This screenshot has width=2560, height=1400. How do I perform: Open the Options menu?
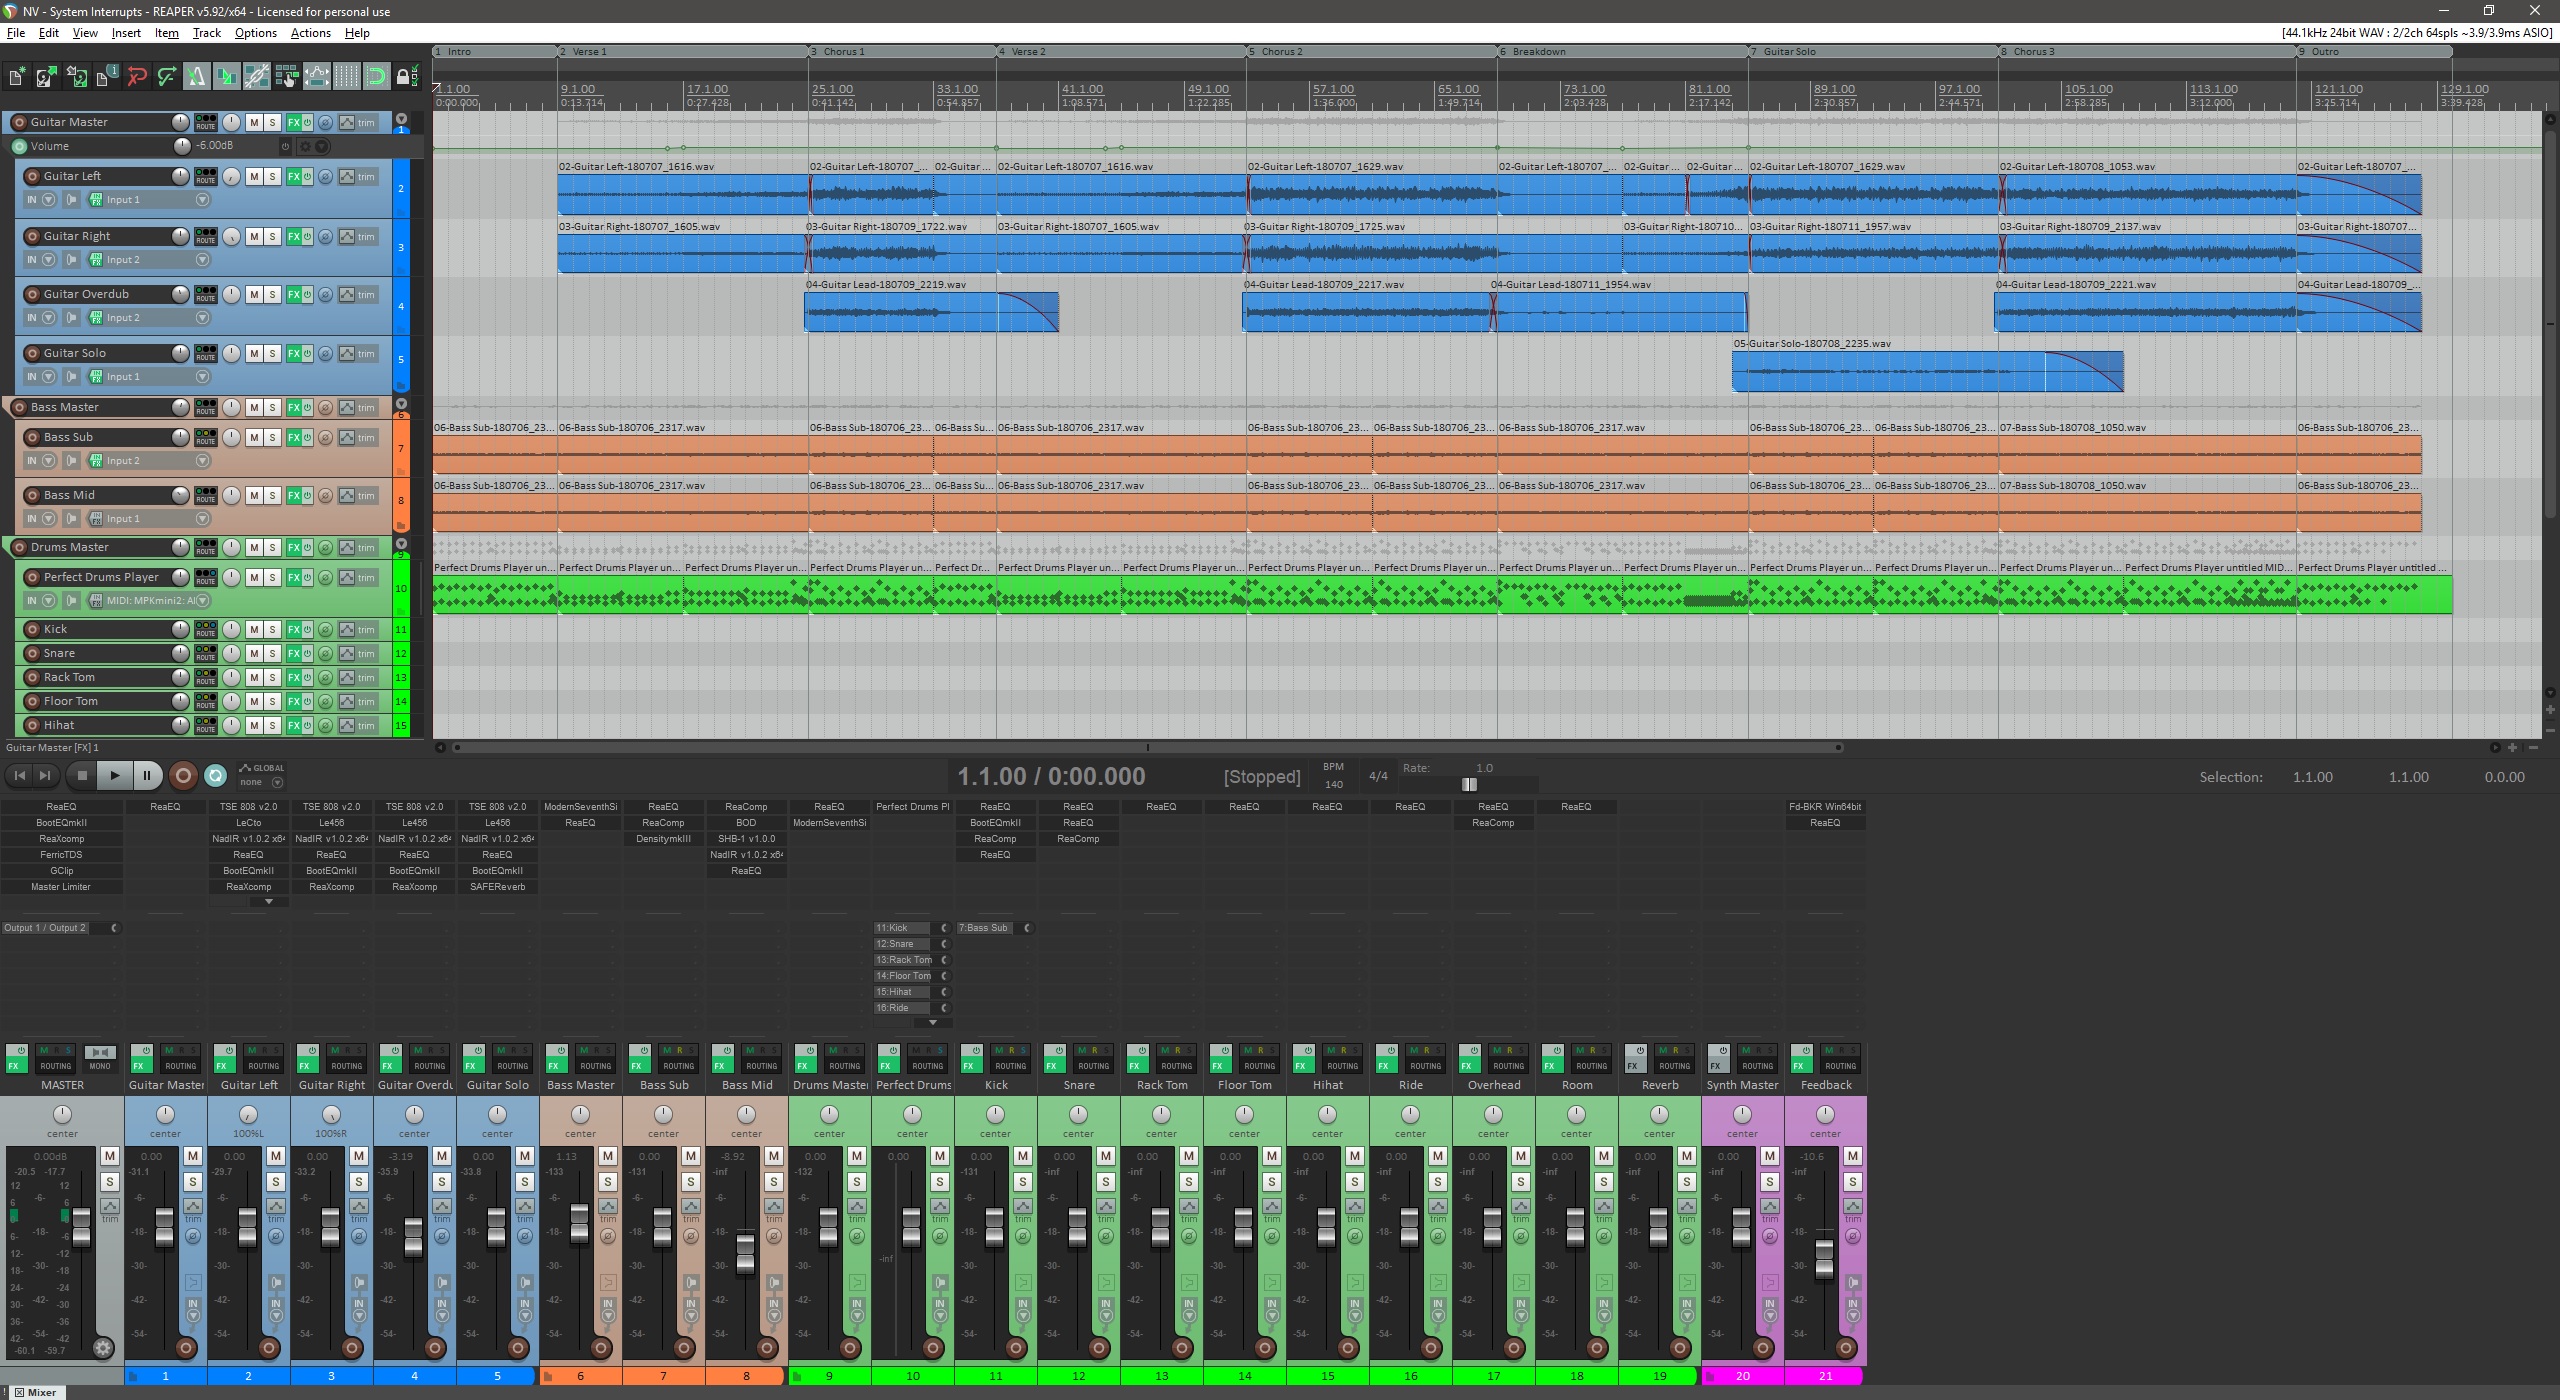point(255,32)
